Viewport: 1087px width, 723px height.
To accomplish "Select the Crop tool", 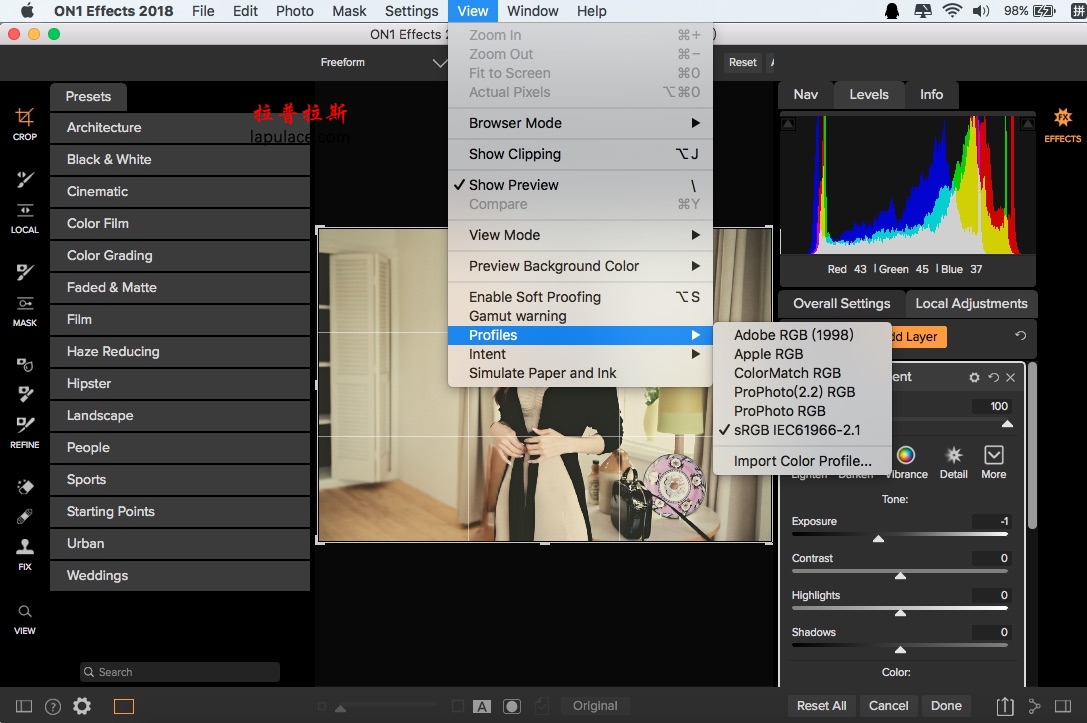I will 24,124.
